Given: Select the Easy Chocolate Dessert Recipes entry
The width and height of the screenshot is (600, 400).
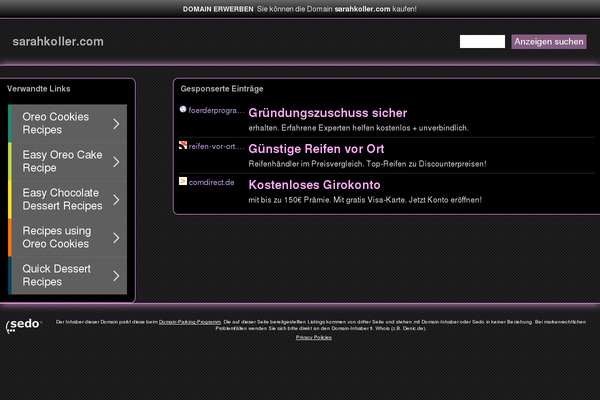Looking at the screenshot, I should [62, 200].
